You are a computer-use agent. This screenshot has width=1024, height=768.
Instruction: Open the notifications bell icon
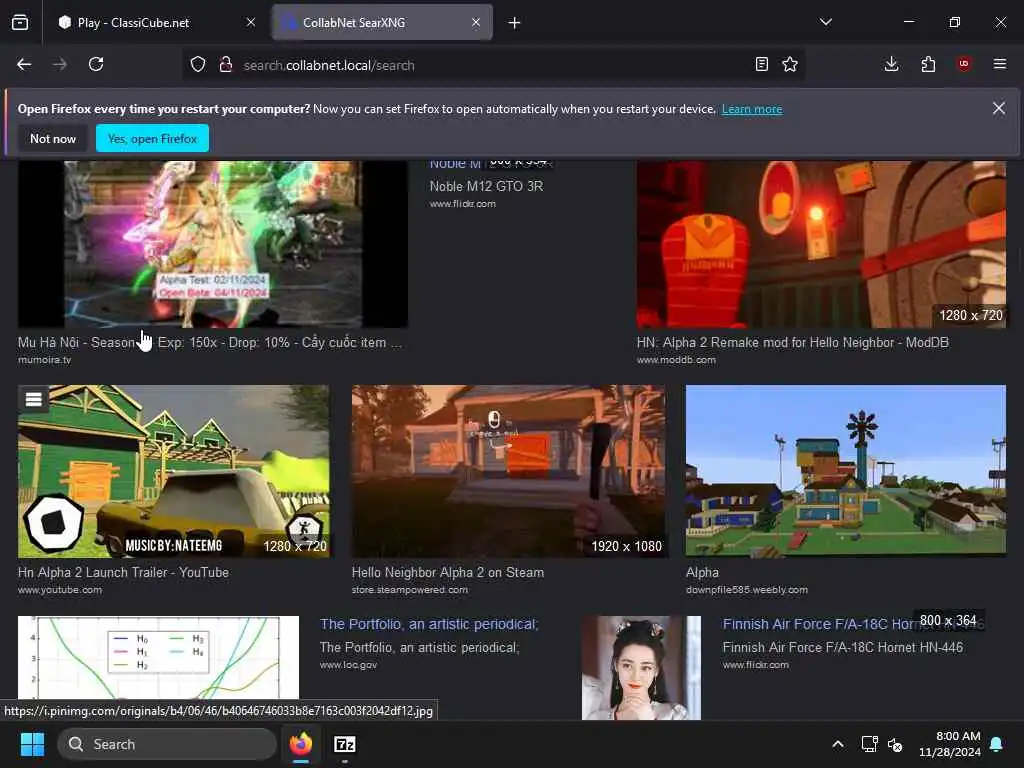997,744
